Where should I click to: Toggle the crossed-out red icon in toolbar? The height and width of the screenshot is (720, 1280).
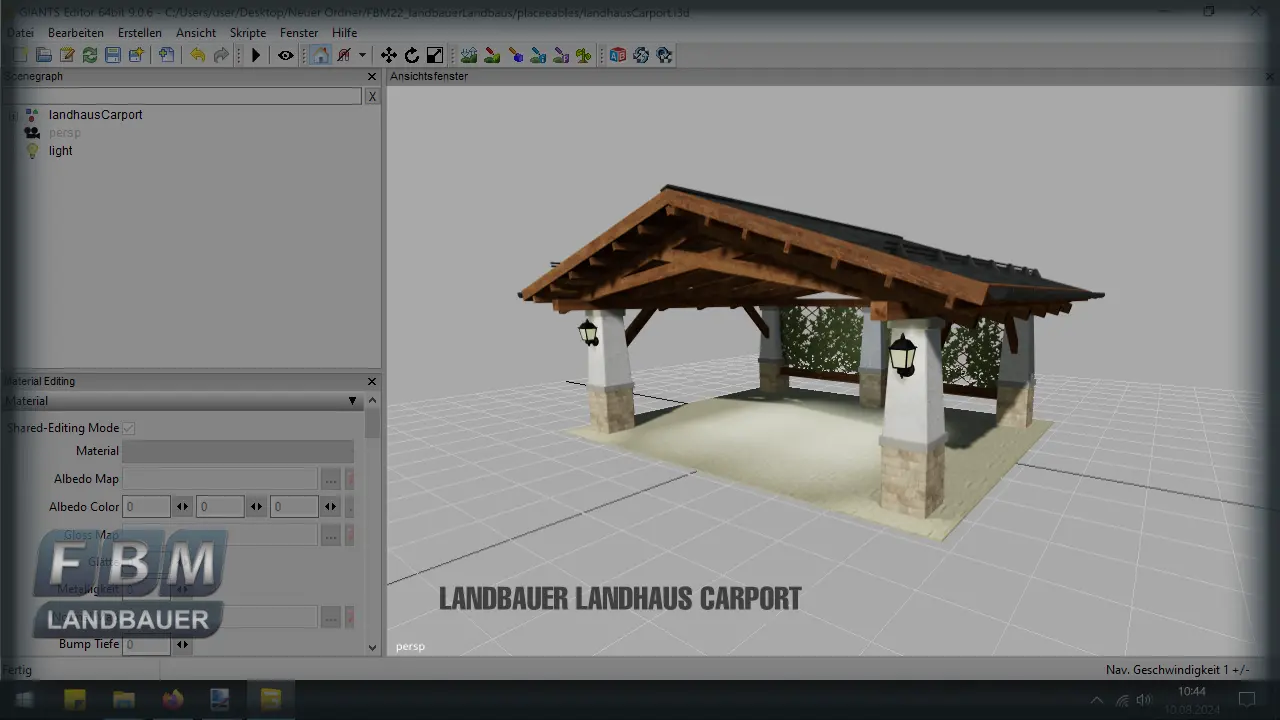344,55
